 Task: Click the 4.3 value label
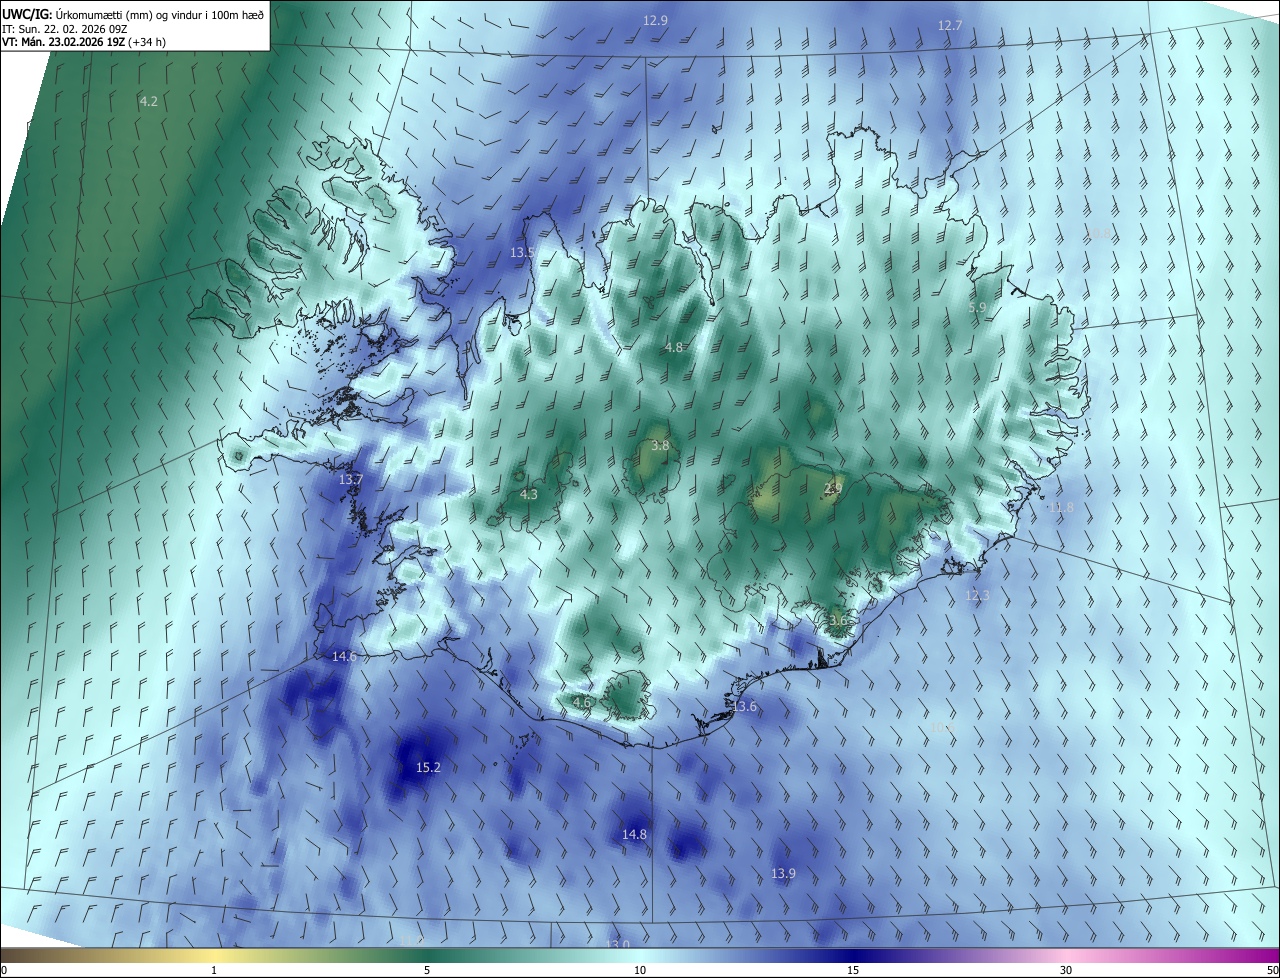(529, 495)
